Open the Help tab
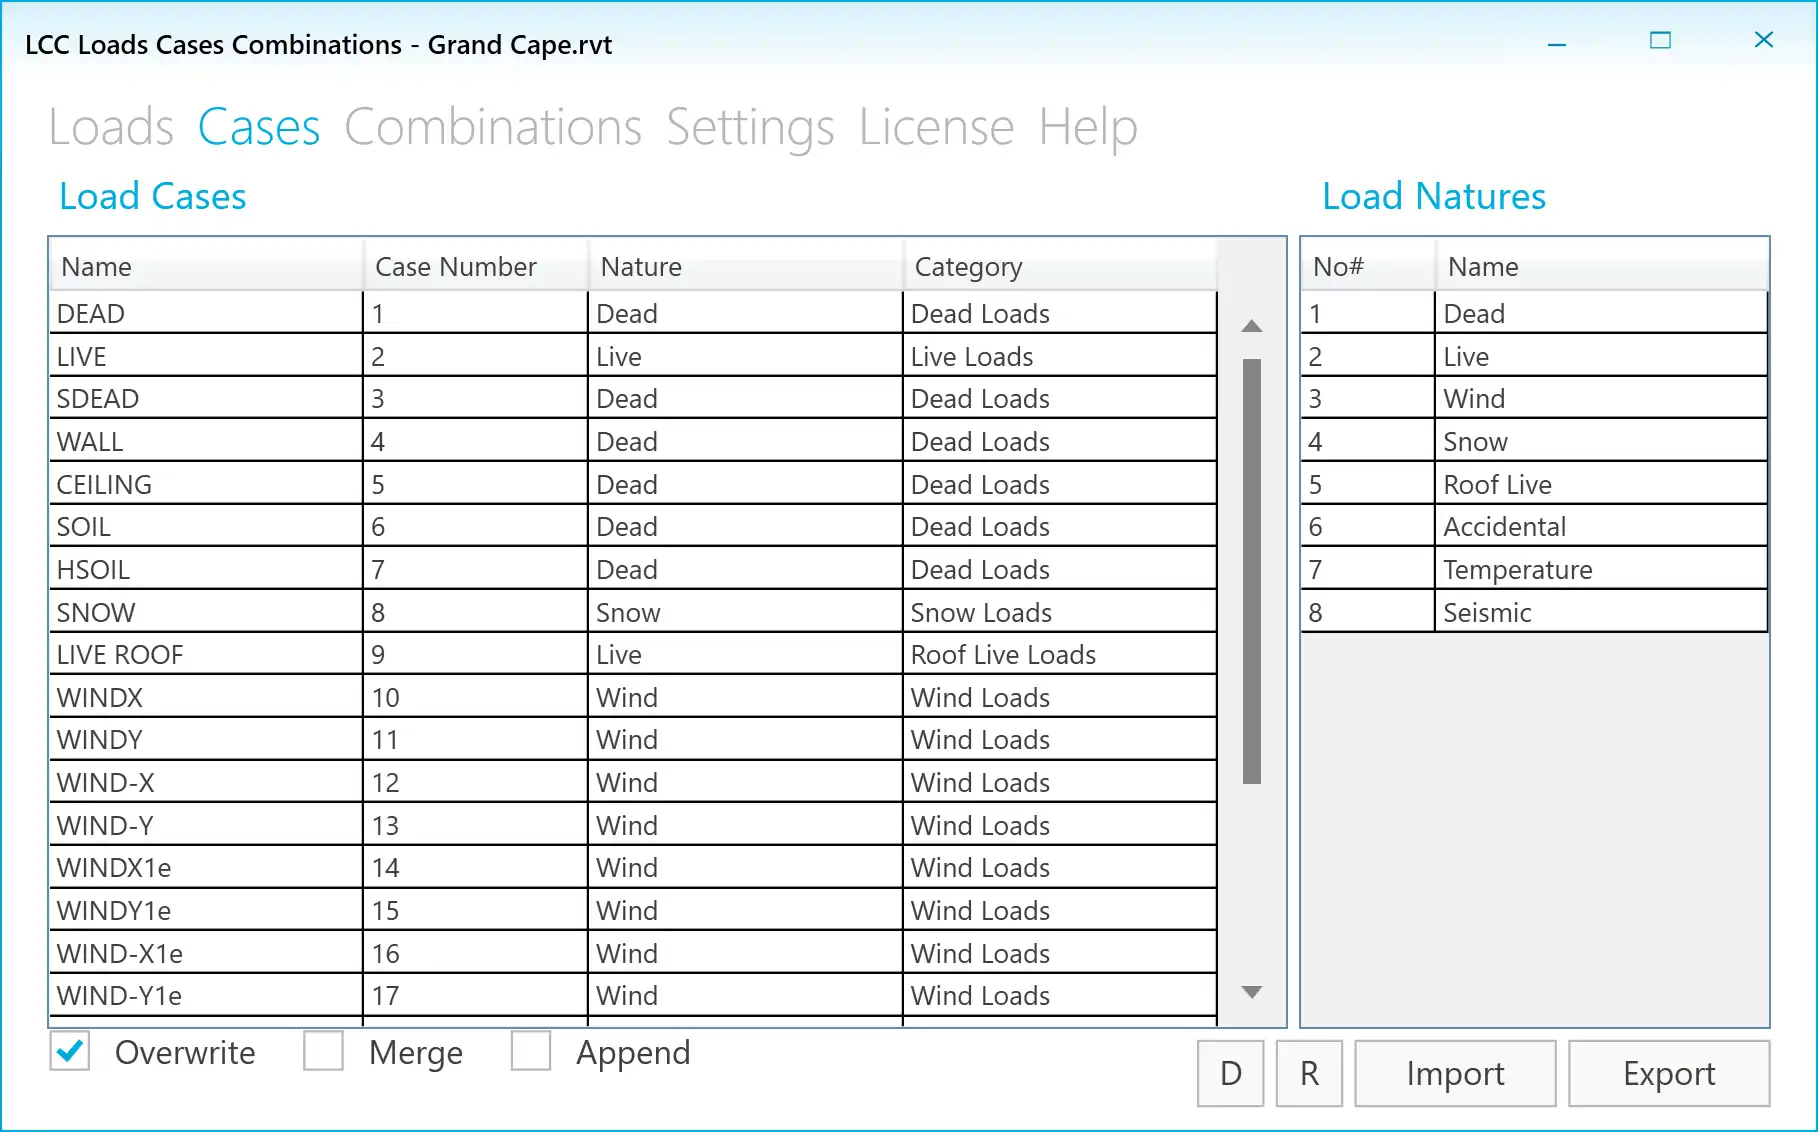The width and height of the screenshot is (1818, 1132). [x=1088, y=127]
